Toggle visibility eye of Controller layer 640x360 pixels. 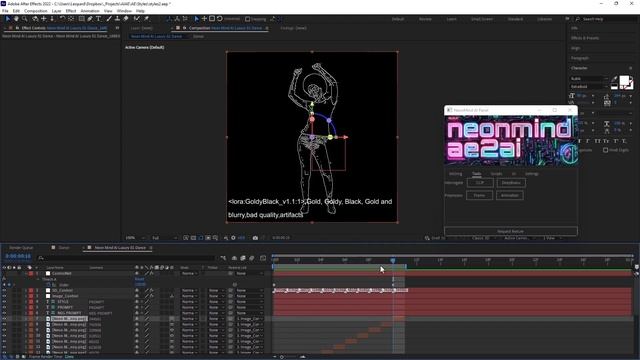click(x=4, y=273)
